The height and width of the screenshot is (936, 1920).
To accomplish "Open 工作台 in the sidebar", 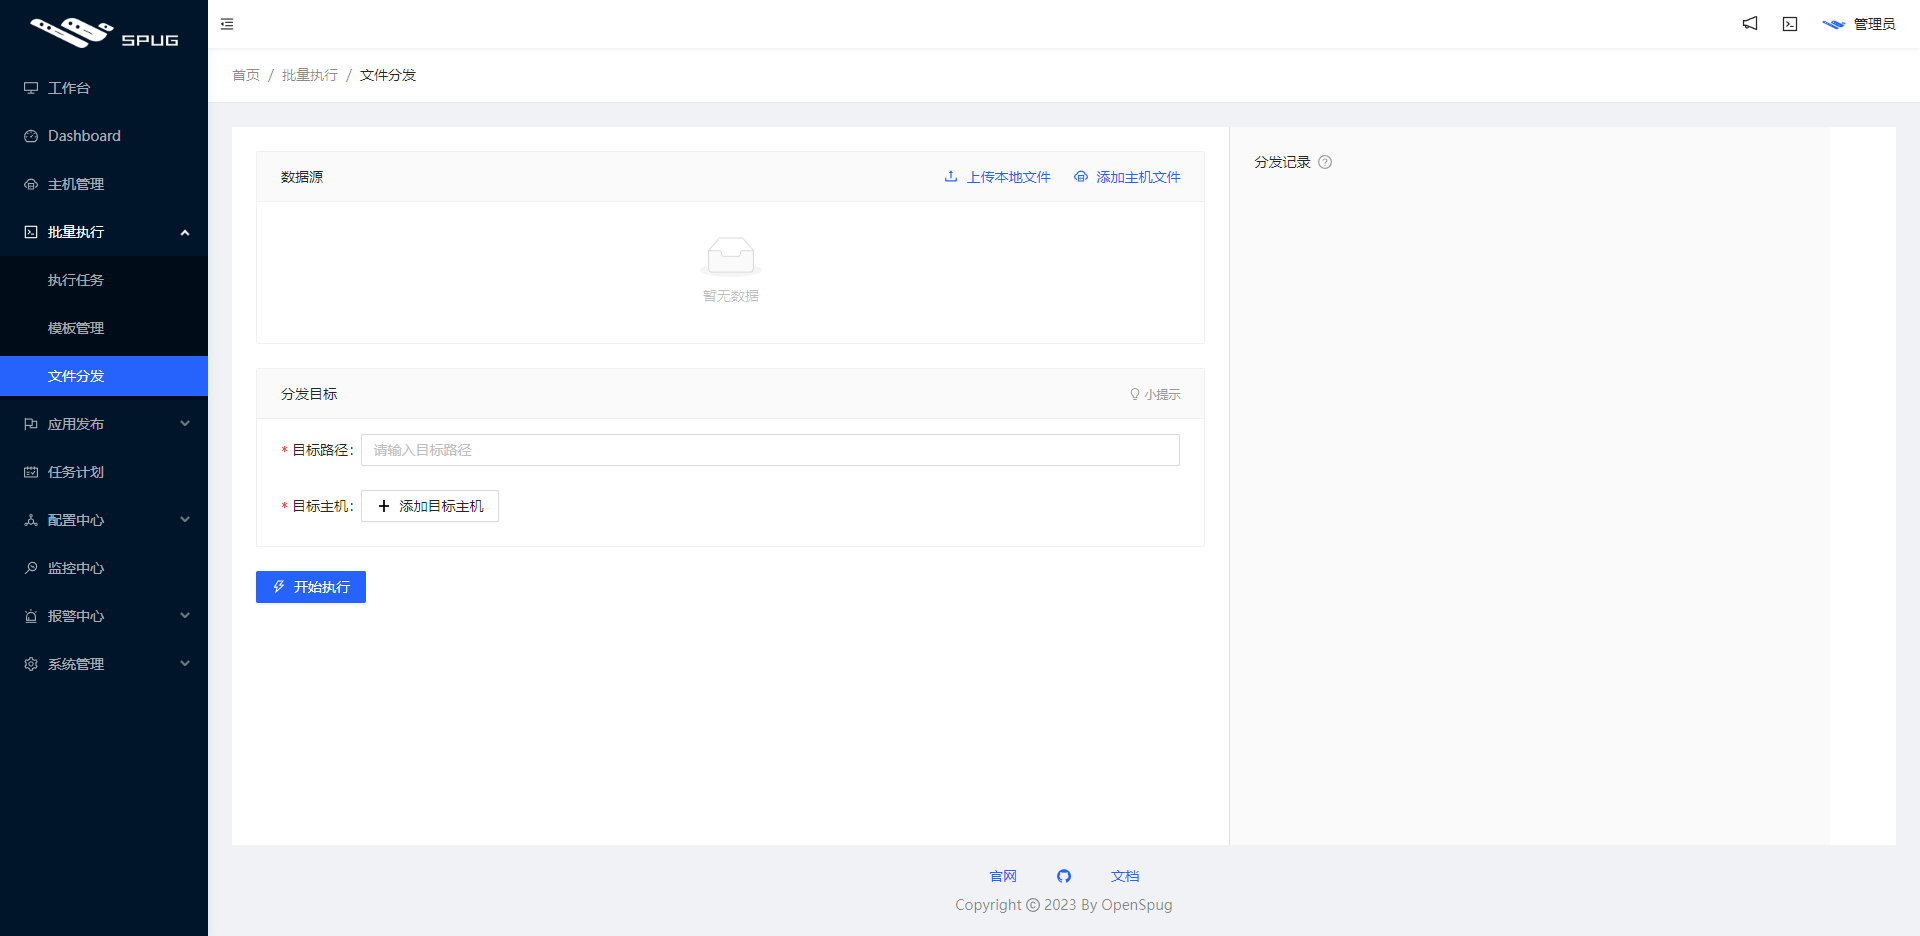I will pyautogui.click(x=104, y=88).
